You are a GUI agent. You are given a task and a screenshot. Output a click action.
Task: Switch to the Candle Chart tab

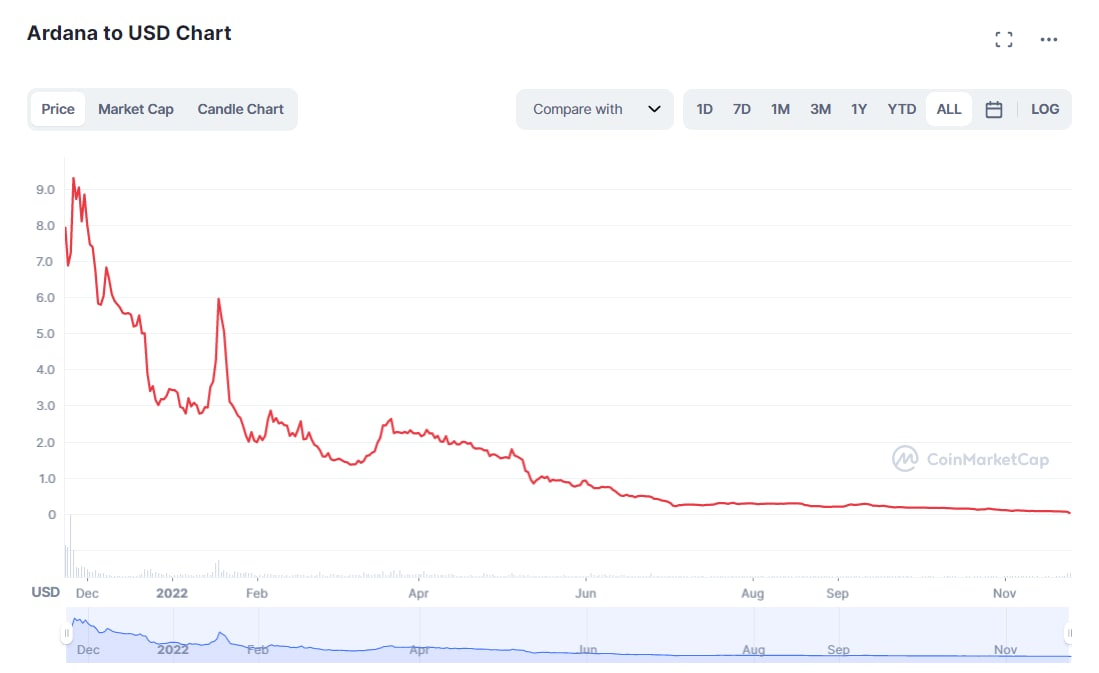(240, 109)
